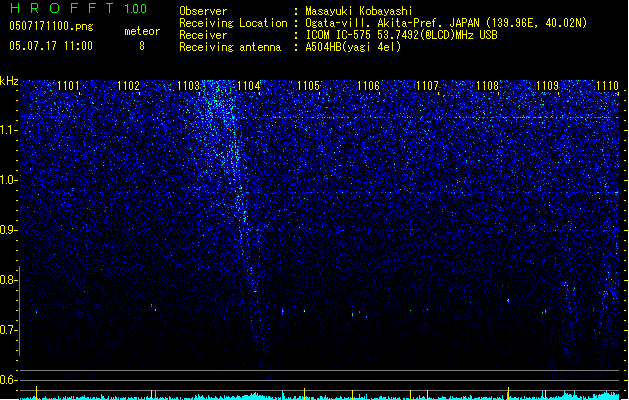Image resolution: width=629 pixels, height=400 pixels.
Task: Click the 1110 time marker
Action: pos(607,85)
